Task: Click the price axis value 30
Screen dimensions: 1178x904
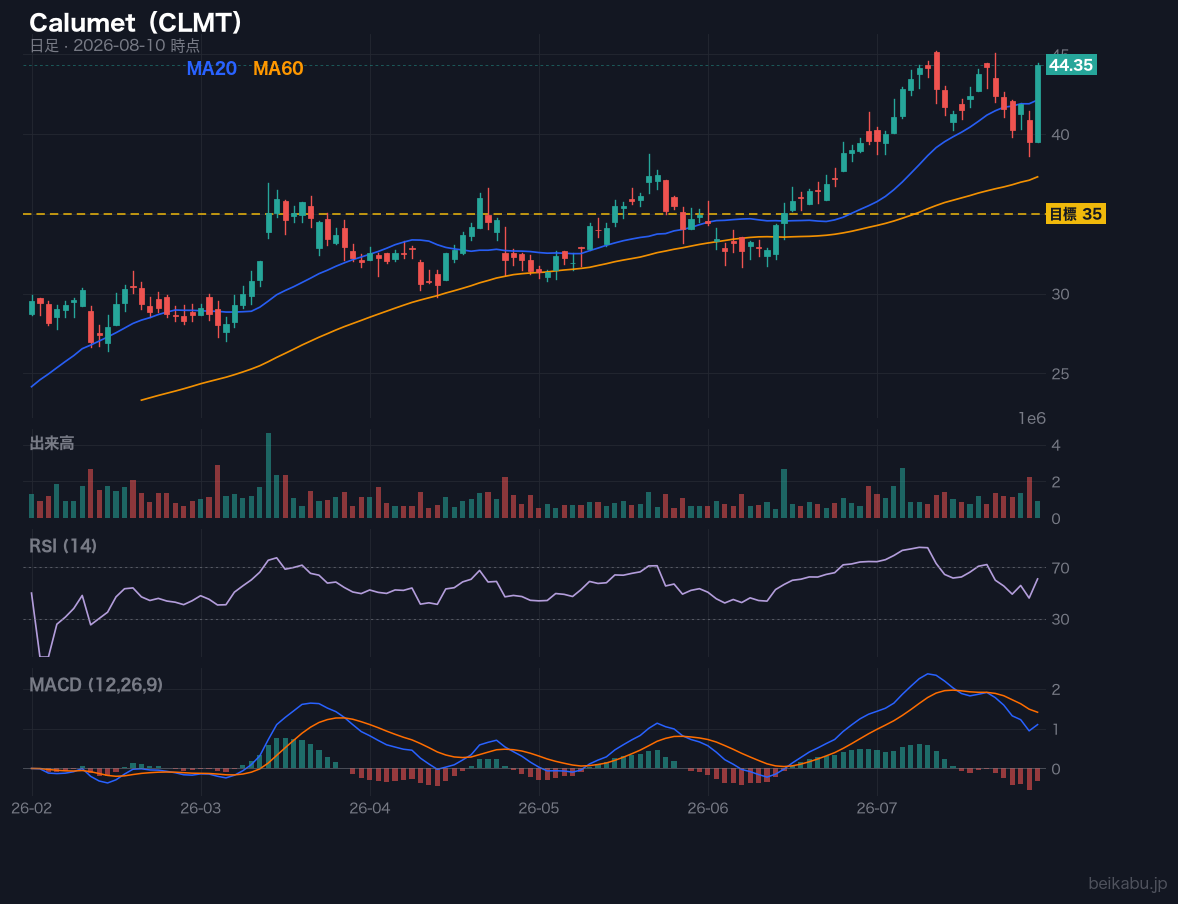Action: [x=1060, y=294]
